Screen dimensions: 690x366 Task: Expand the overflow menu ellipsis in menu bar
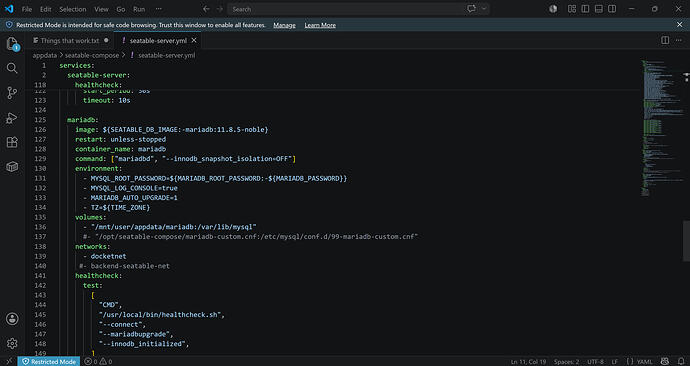pos(159,9)
